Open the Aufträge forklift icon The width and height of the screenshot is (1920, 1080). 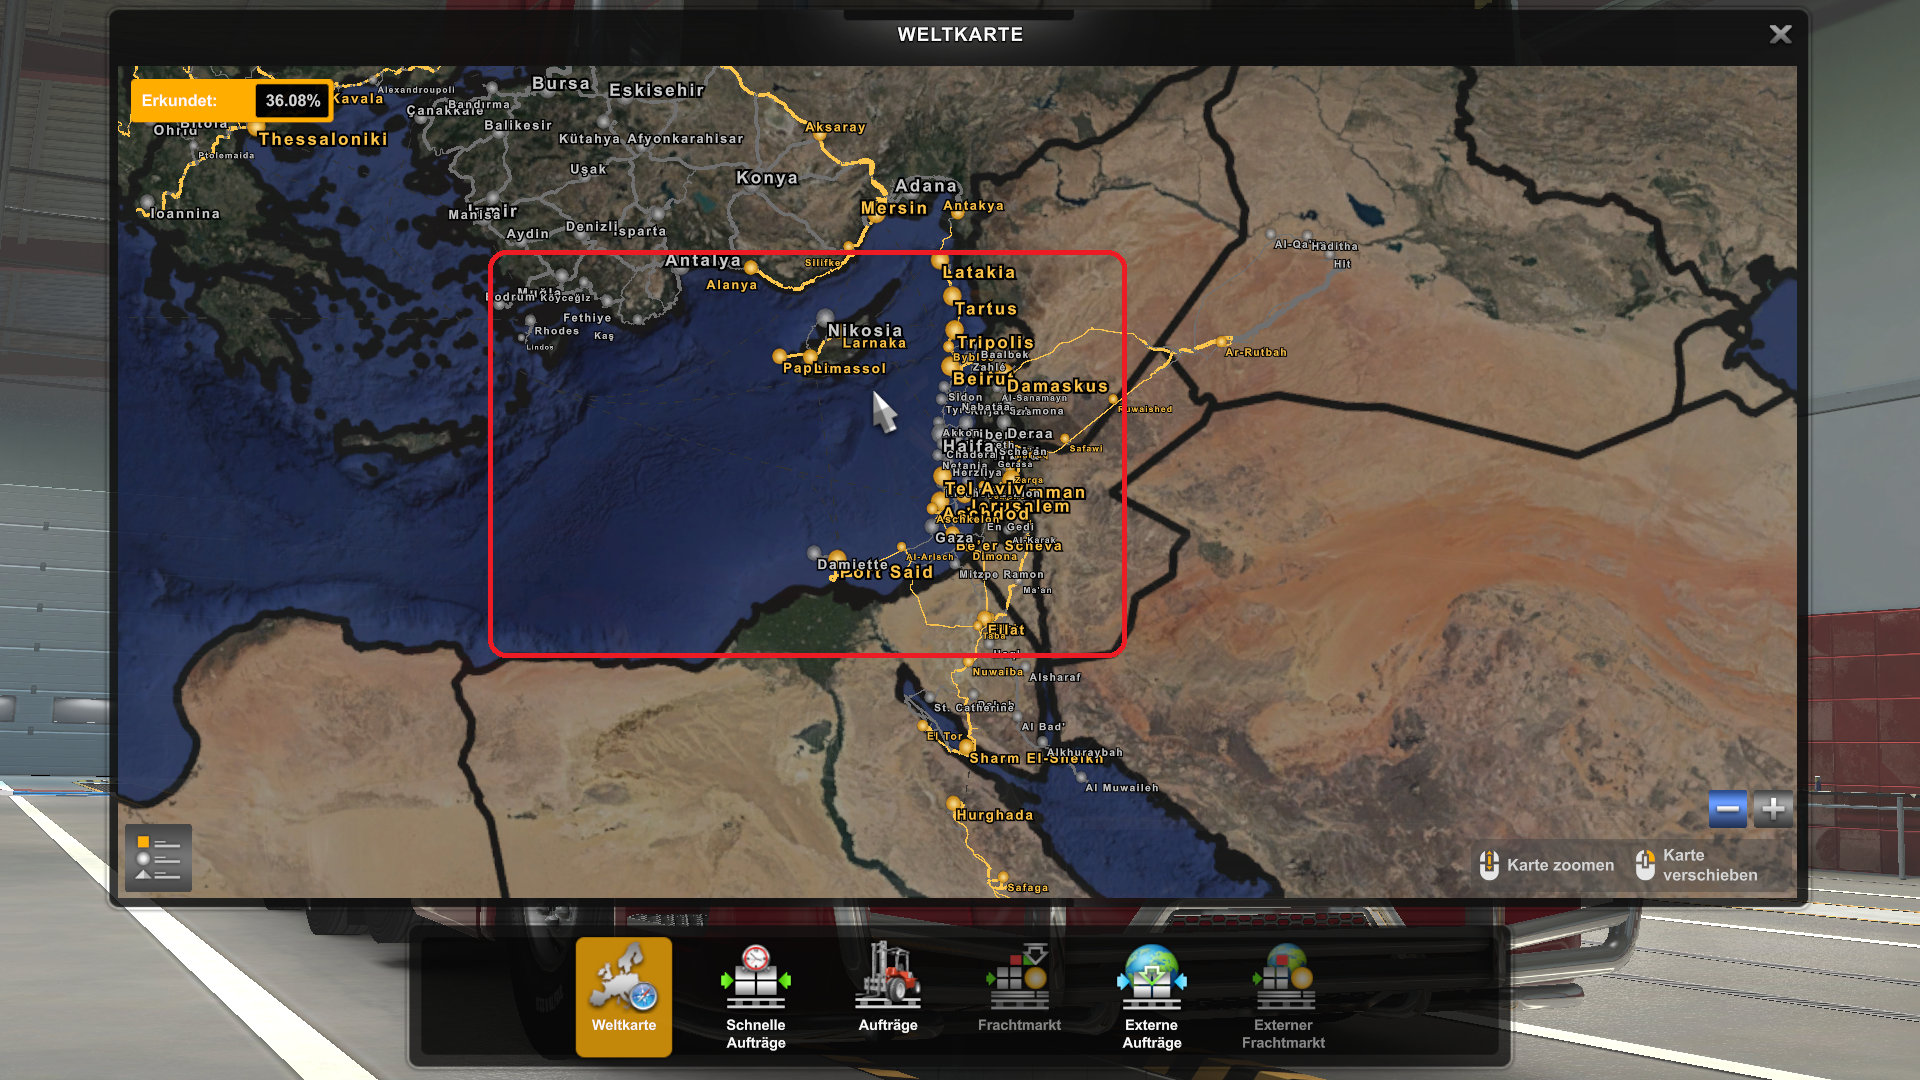(887, 995)
